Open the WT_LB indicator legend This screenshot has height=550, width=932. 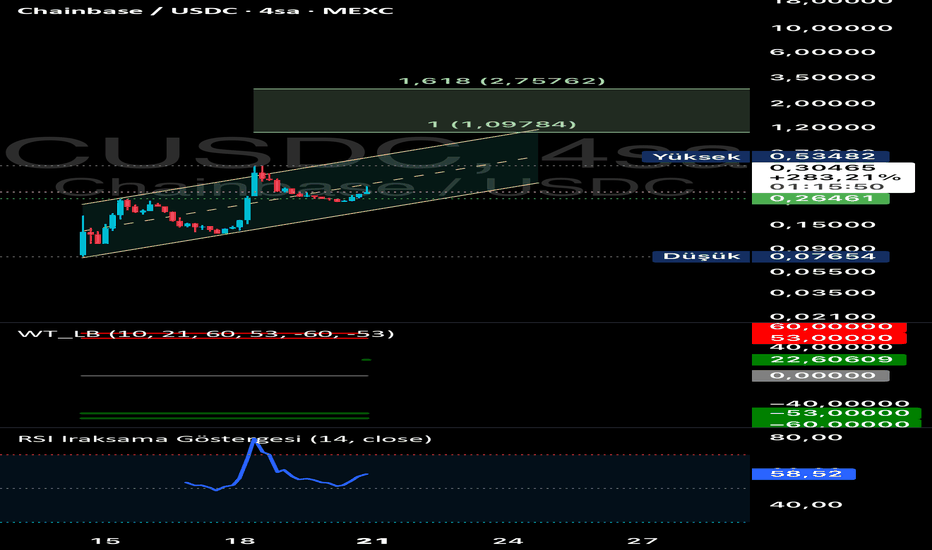point(206,334)
